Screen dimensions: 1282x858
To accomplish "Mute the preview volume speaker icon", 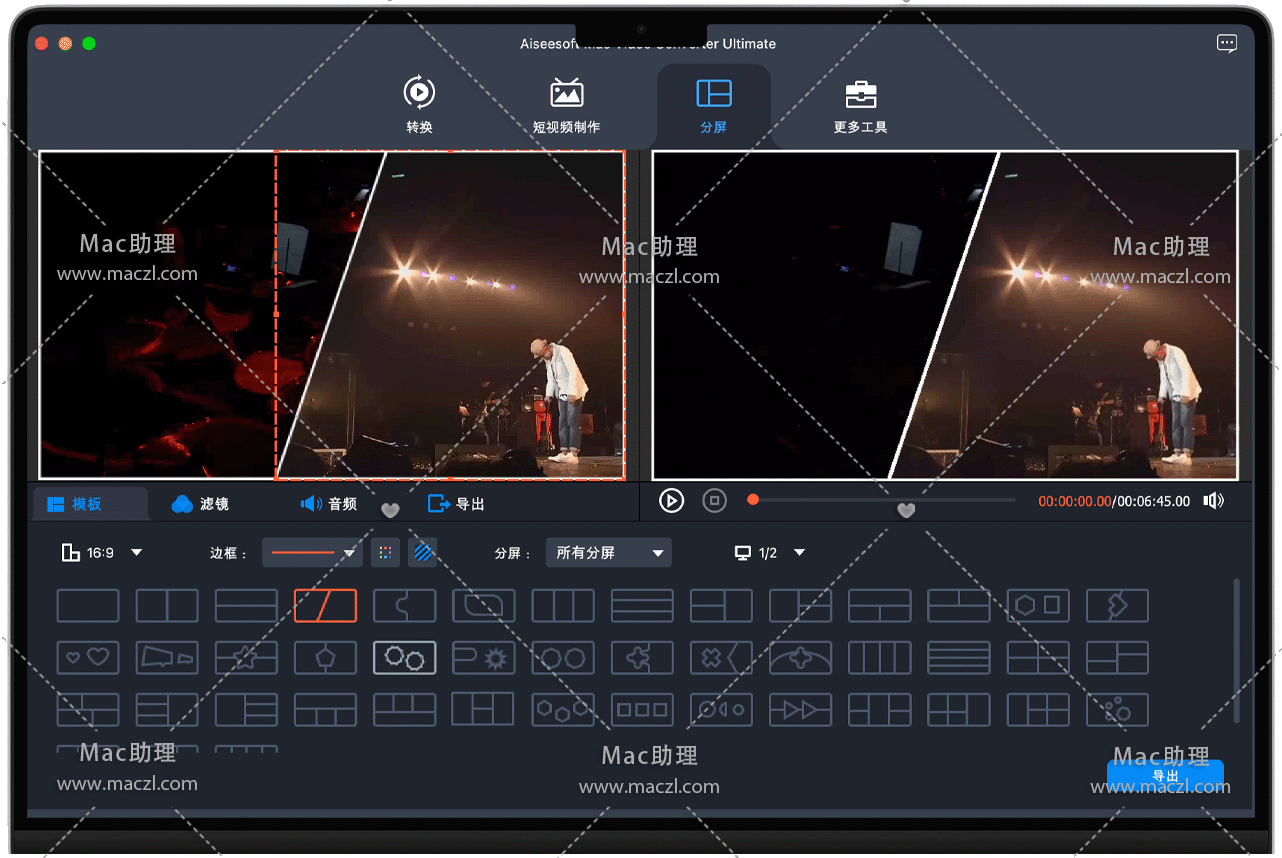I will click(x=1213, y=501).
